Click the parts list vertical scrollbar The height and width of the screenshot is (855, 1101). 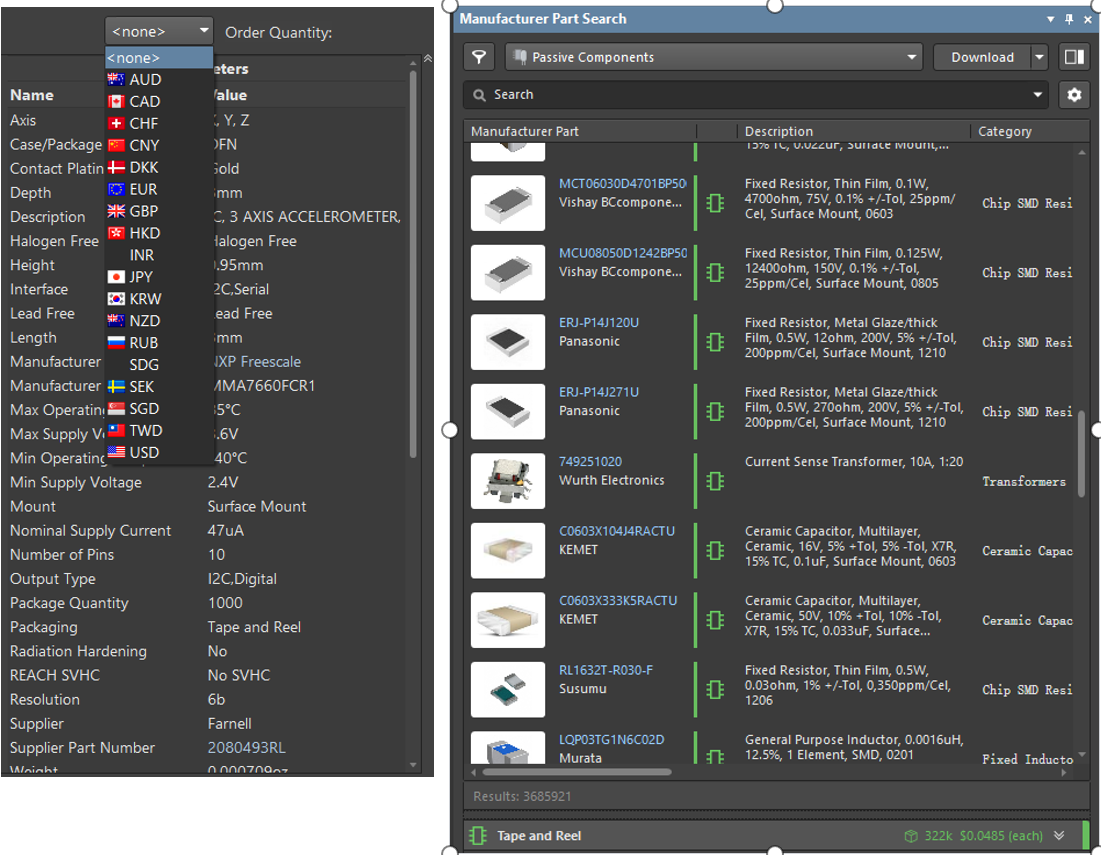[1081, 454]
